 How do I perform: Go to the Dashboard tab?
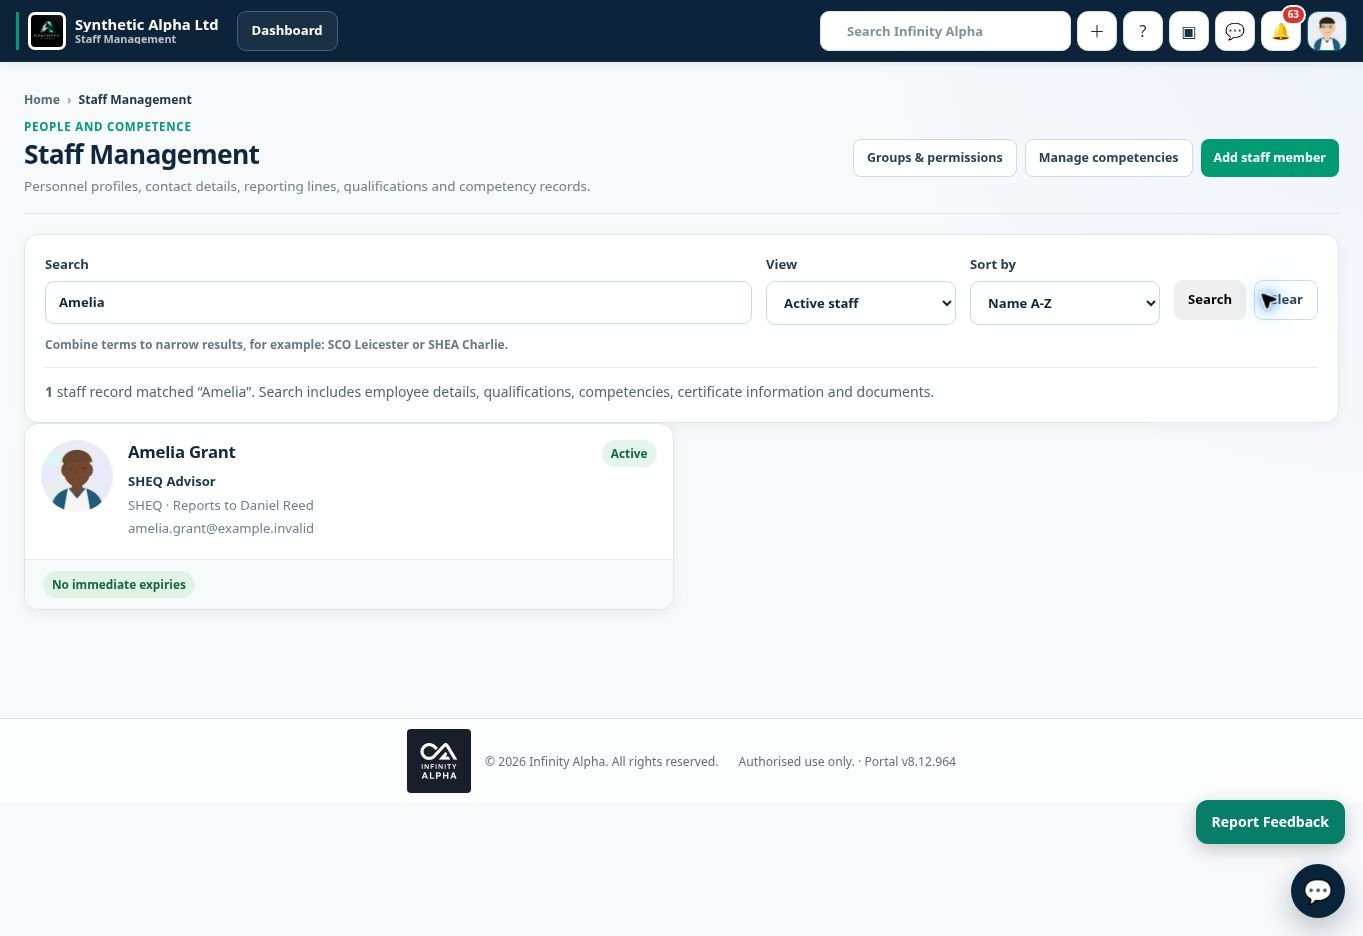287,31
